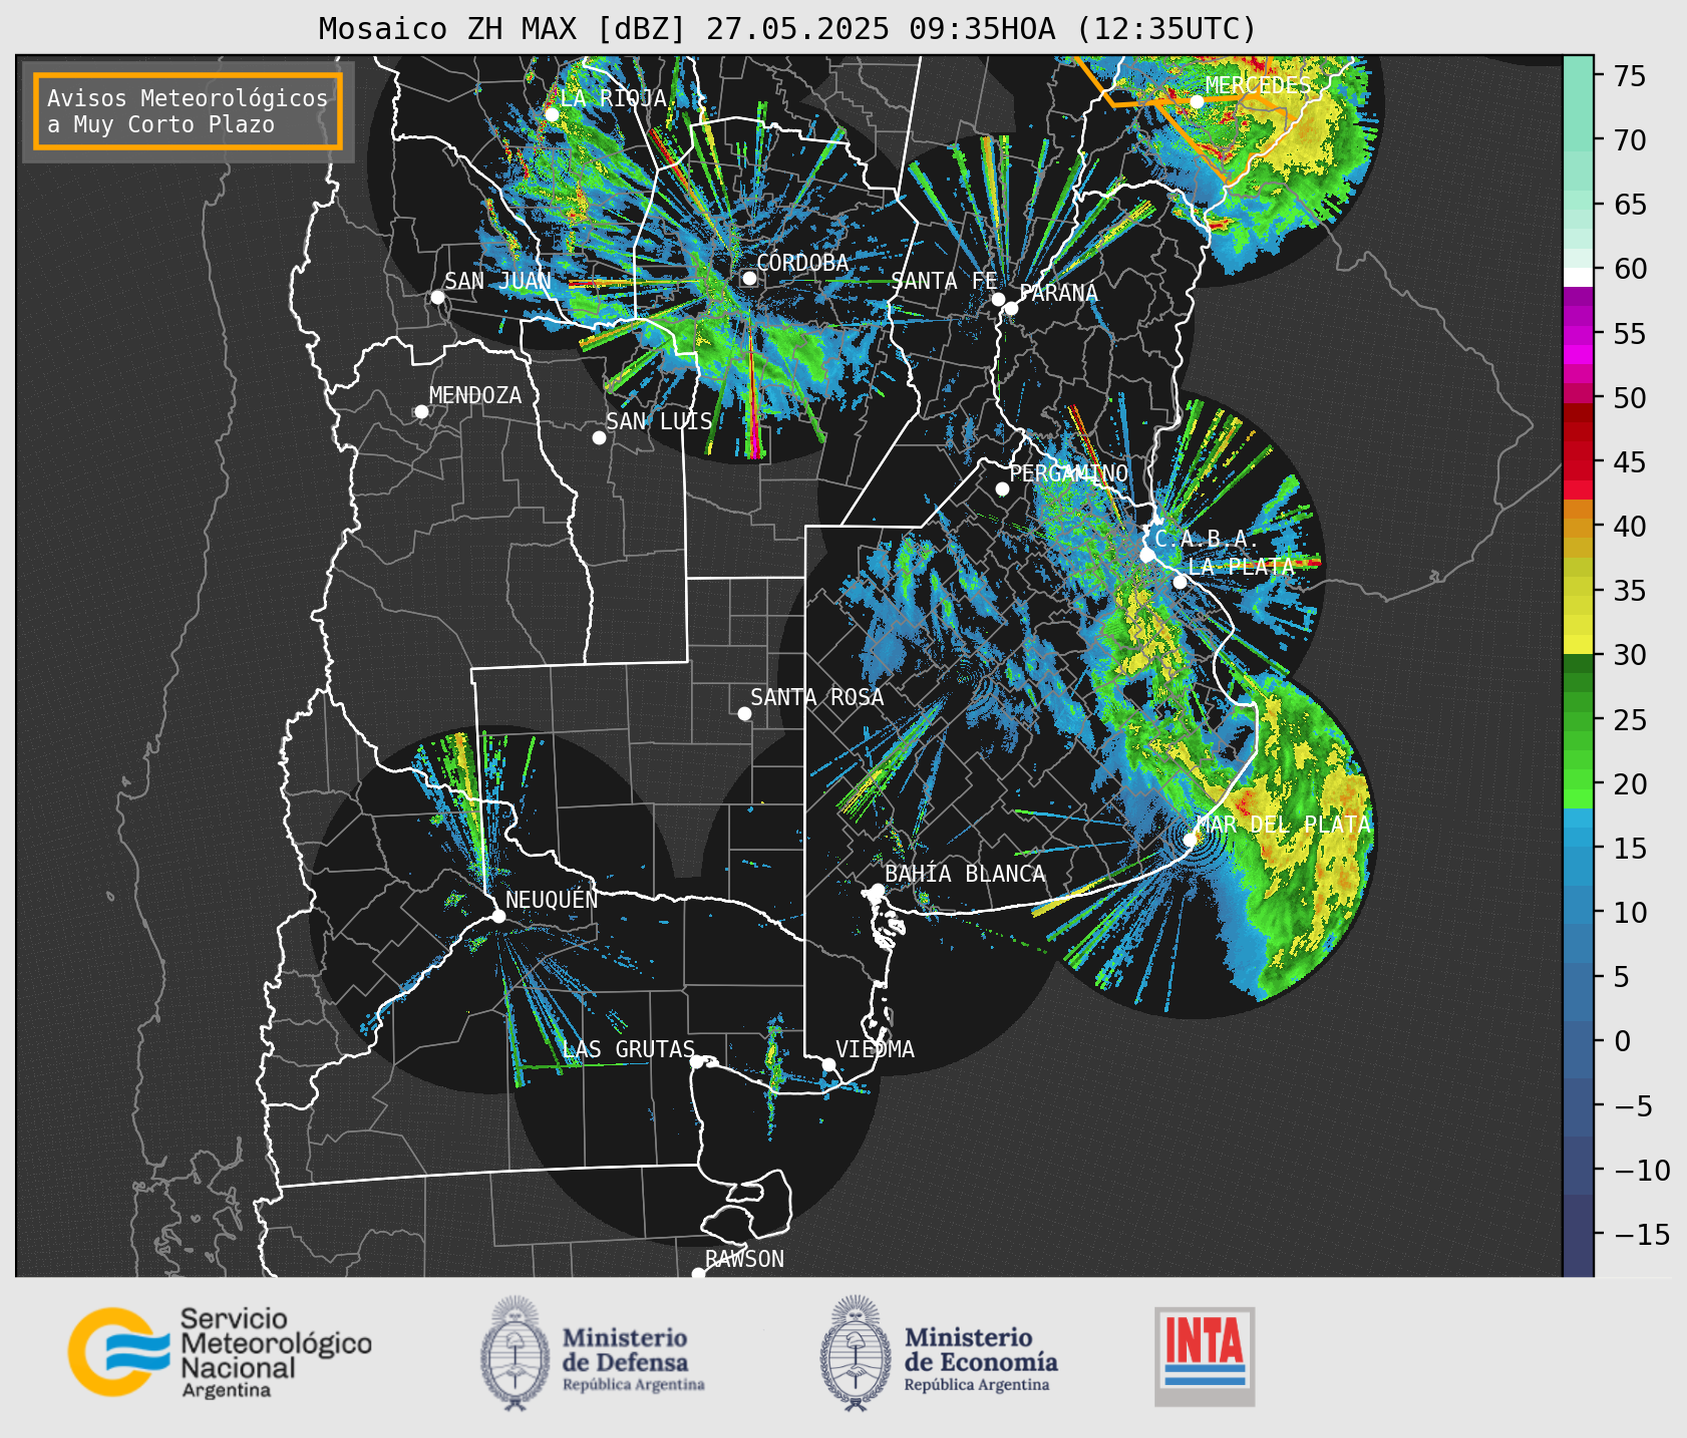Viewport: 1687px width, 1438px height.
Task: Click the SAN LUIS city marker dot
Action: [x=599, y=437]
